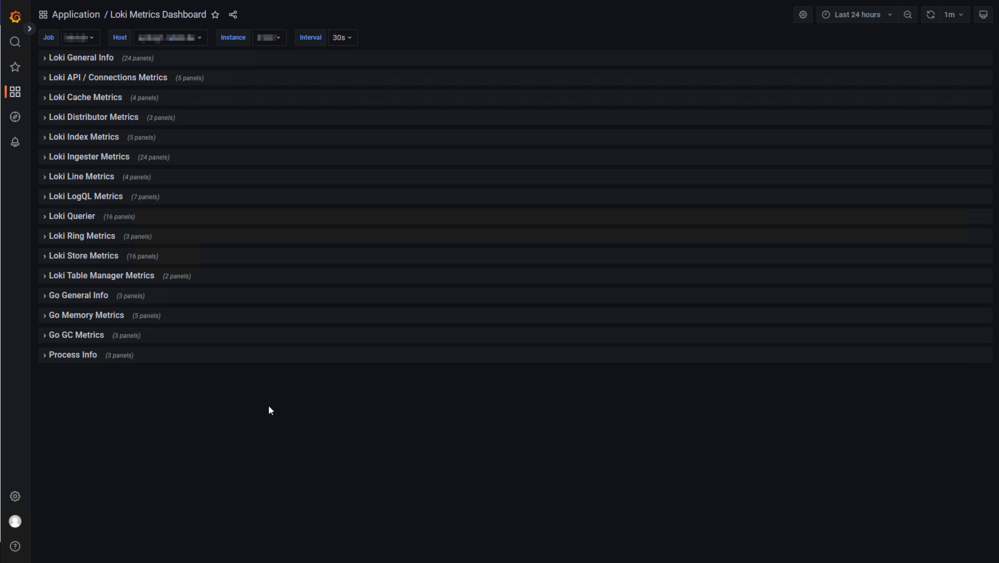This screenshot has width=999, height=563.
Task: Share the dashboard via share icon
Action: pyautogui.click(x=233, y=15)
